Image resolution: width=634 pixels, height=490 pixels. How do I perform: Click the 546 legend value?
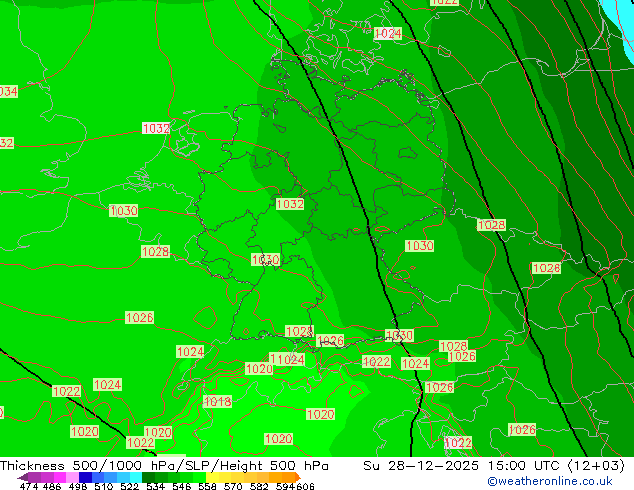[181, 486]
